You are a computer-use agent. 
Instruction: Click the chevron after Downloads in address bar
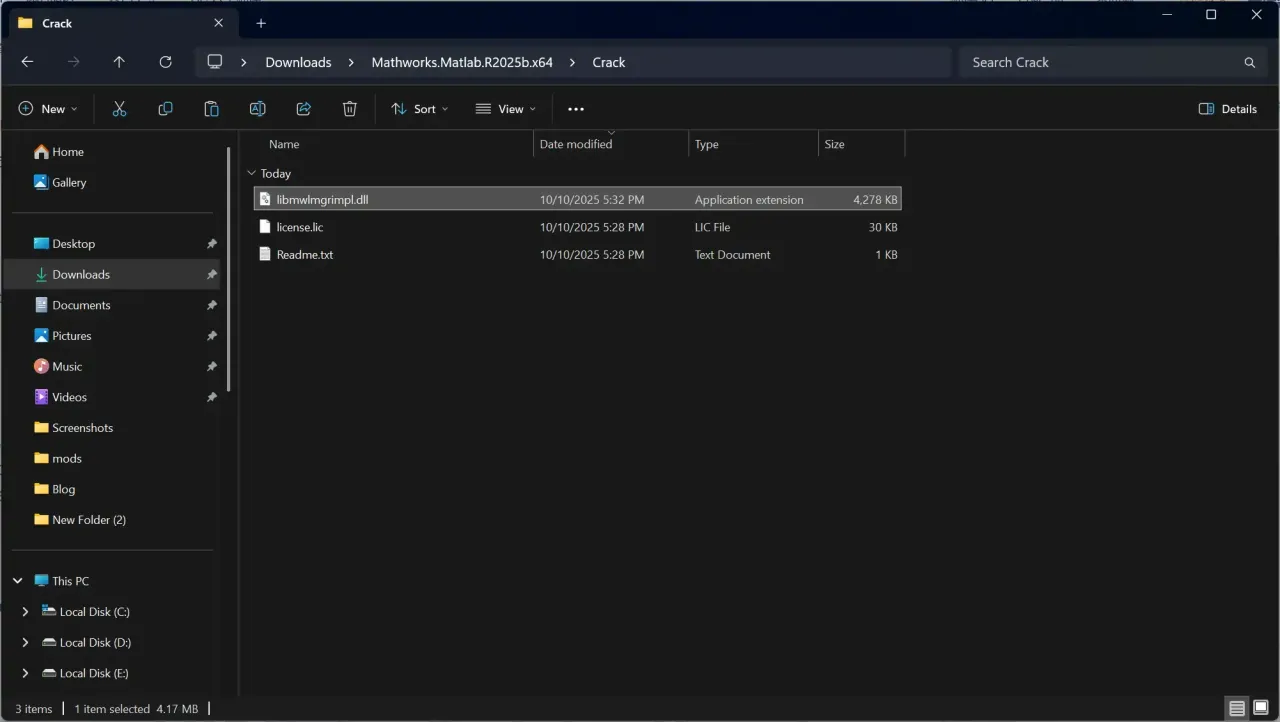pos(351,62)
